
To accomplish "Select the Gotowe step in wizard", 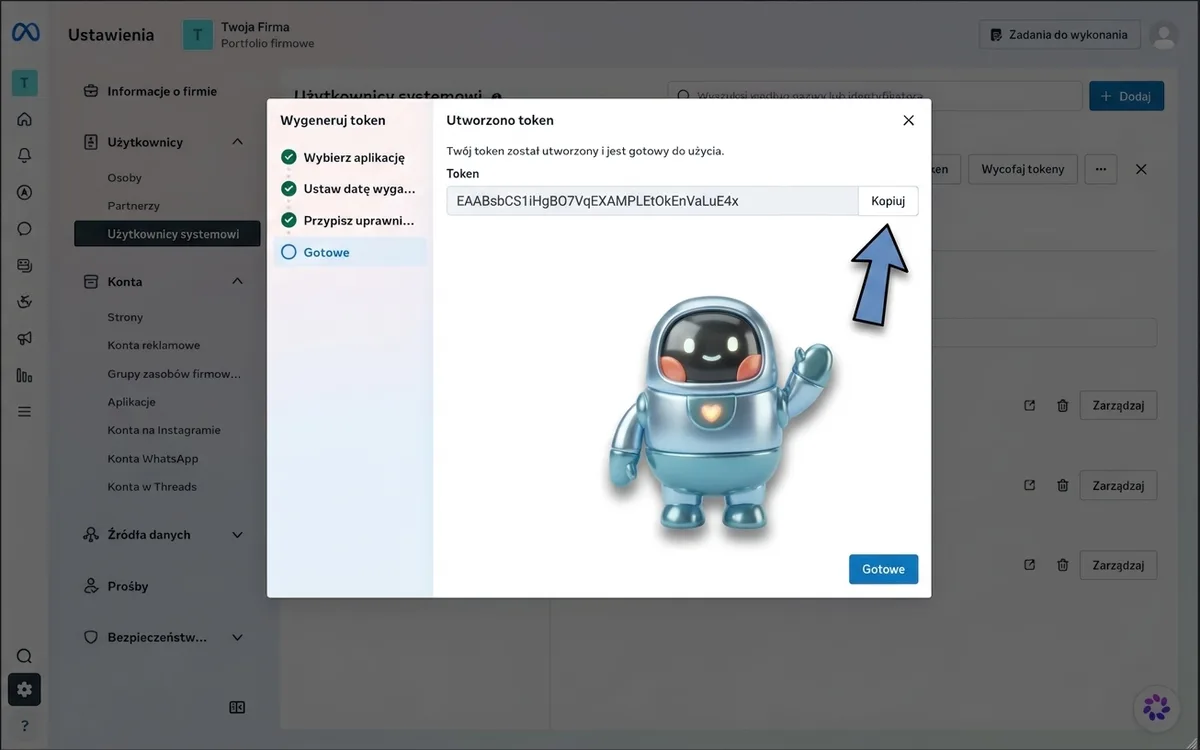I will pyautogui.click(x=350, y=252).
